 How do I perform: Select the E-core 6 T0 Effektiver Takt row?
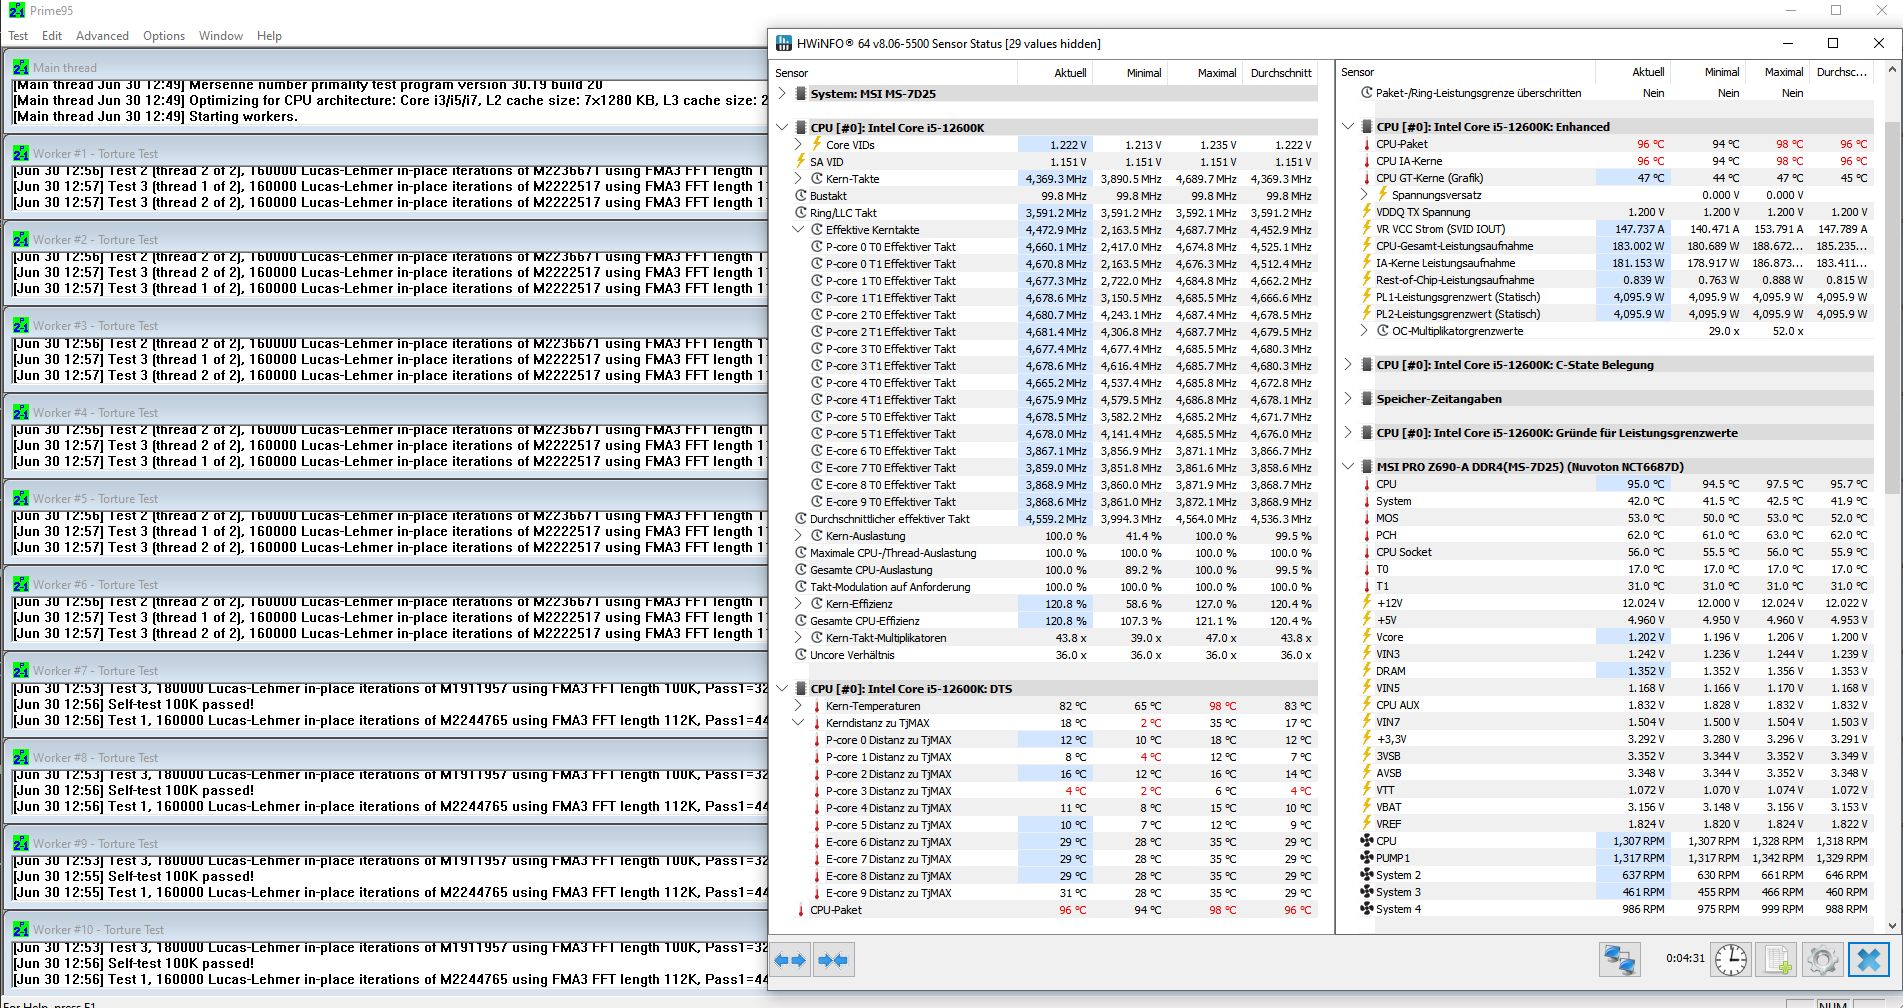tap(1045, 451)
